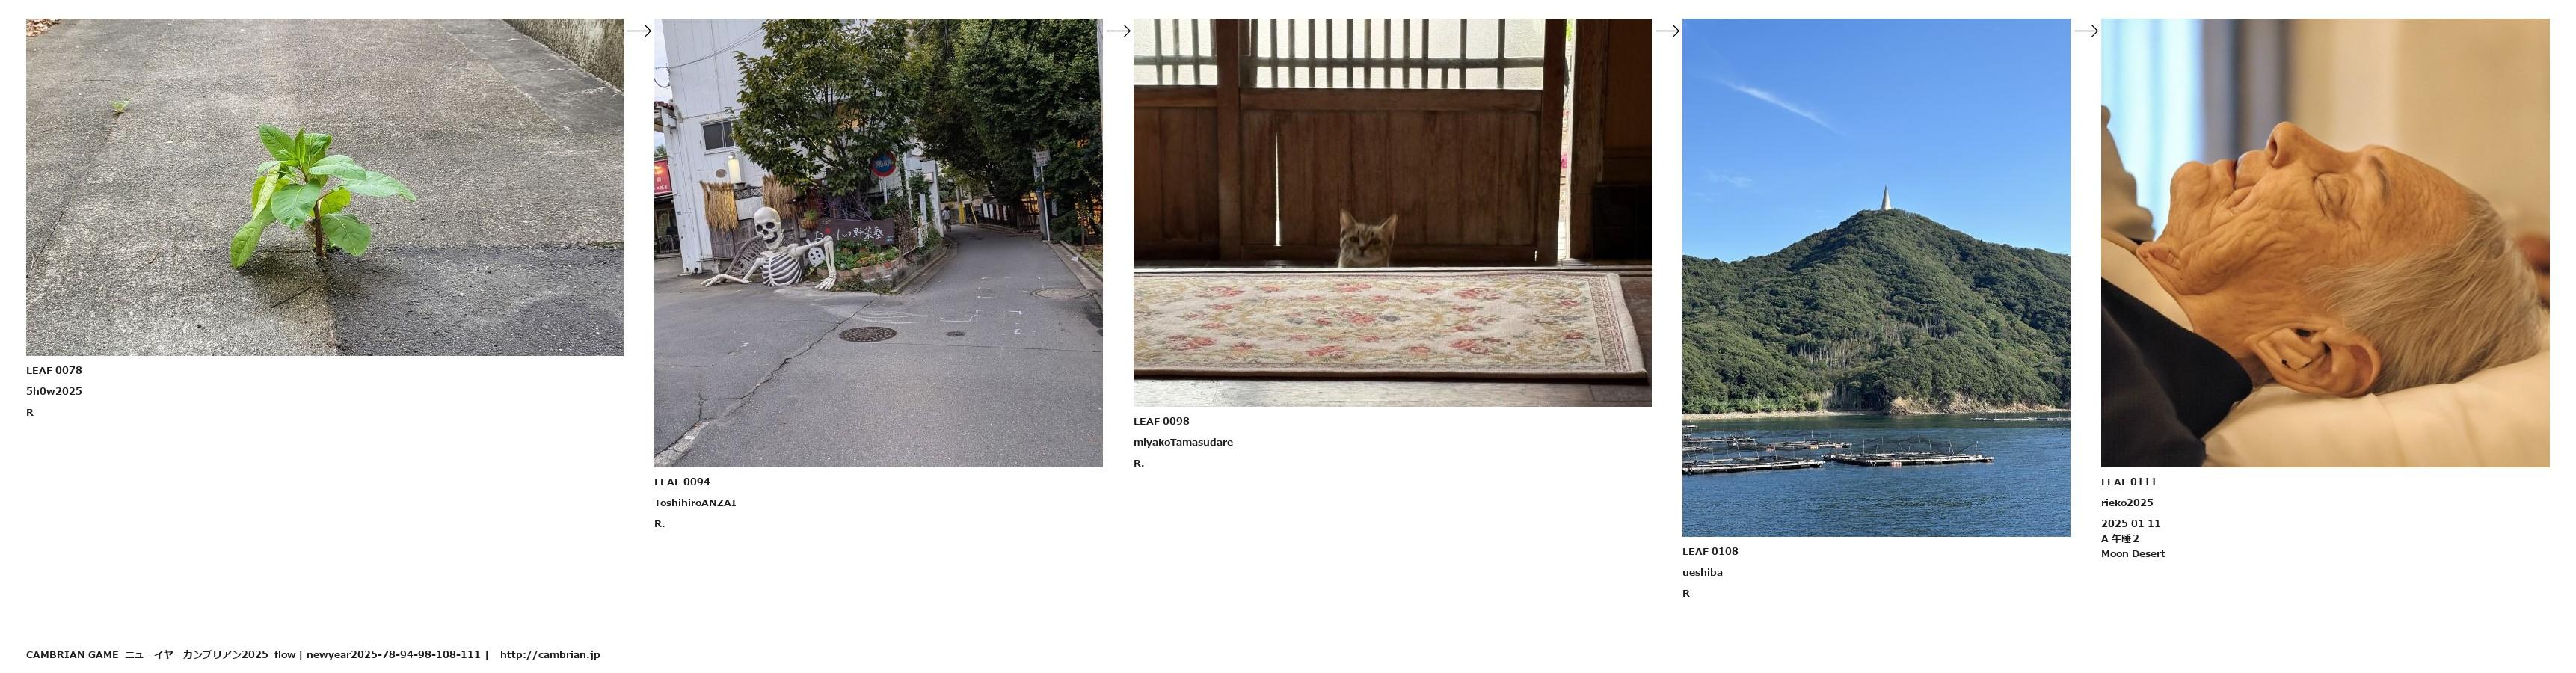Open the cat behind rug photo
The image size is (2576, 673).
point(1392,213)
